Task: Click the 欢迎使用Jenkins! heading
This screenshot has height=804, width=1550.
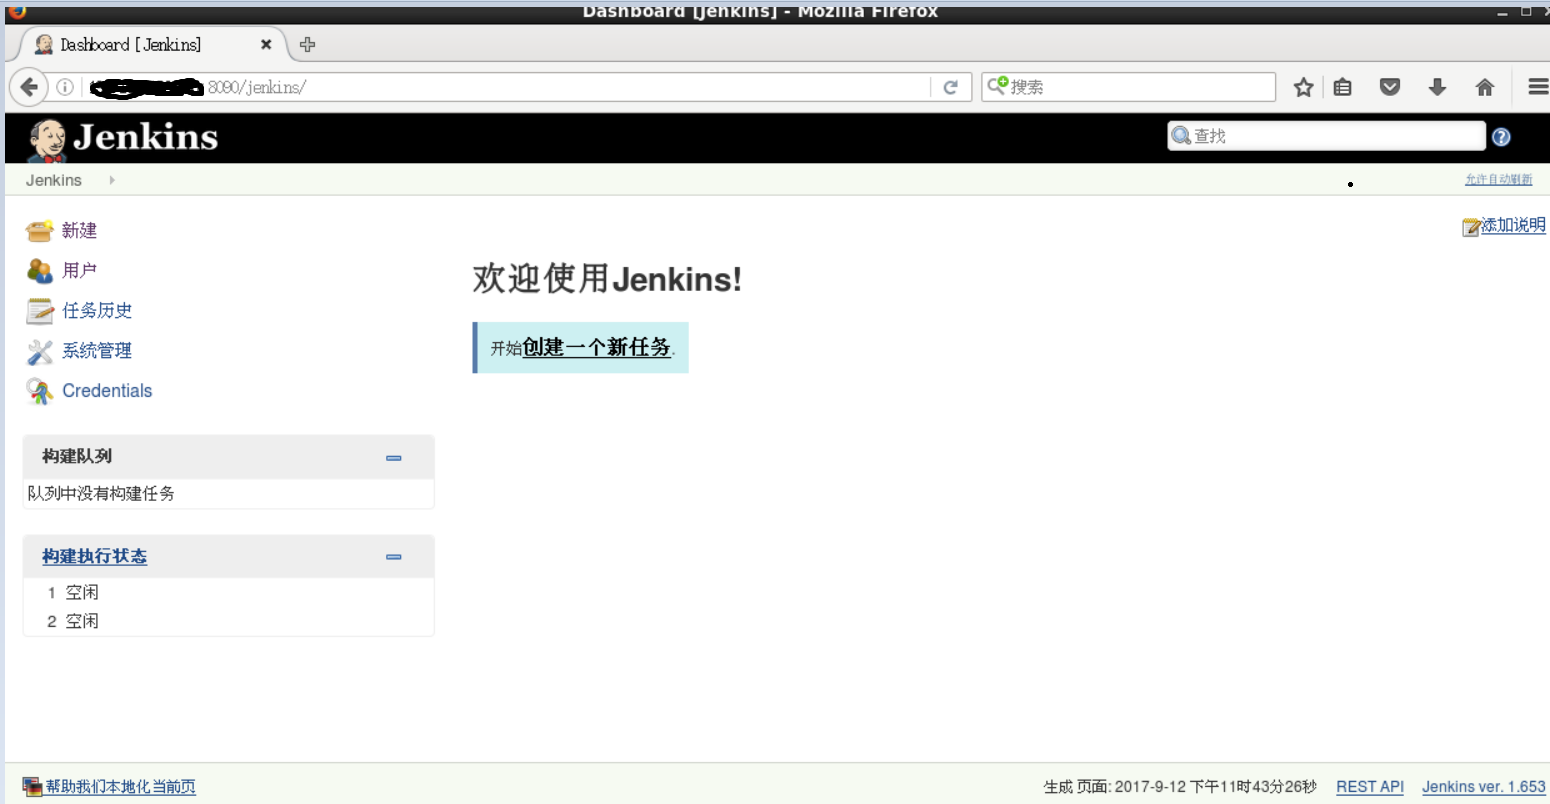Action: click(607, 279)
